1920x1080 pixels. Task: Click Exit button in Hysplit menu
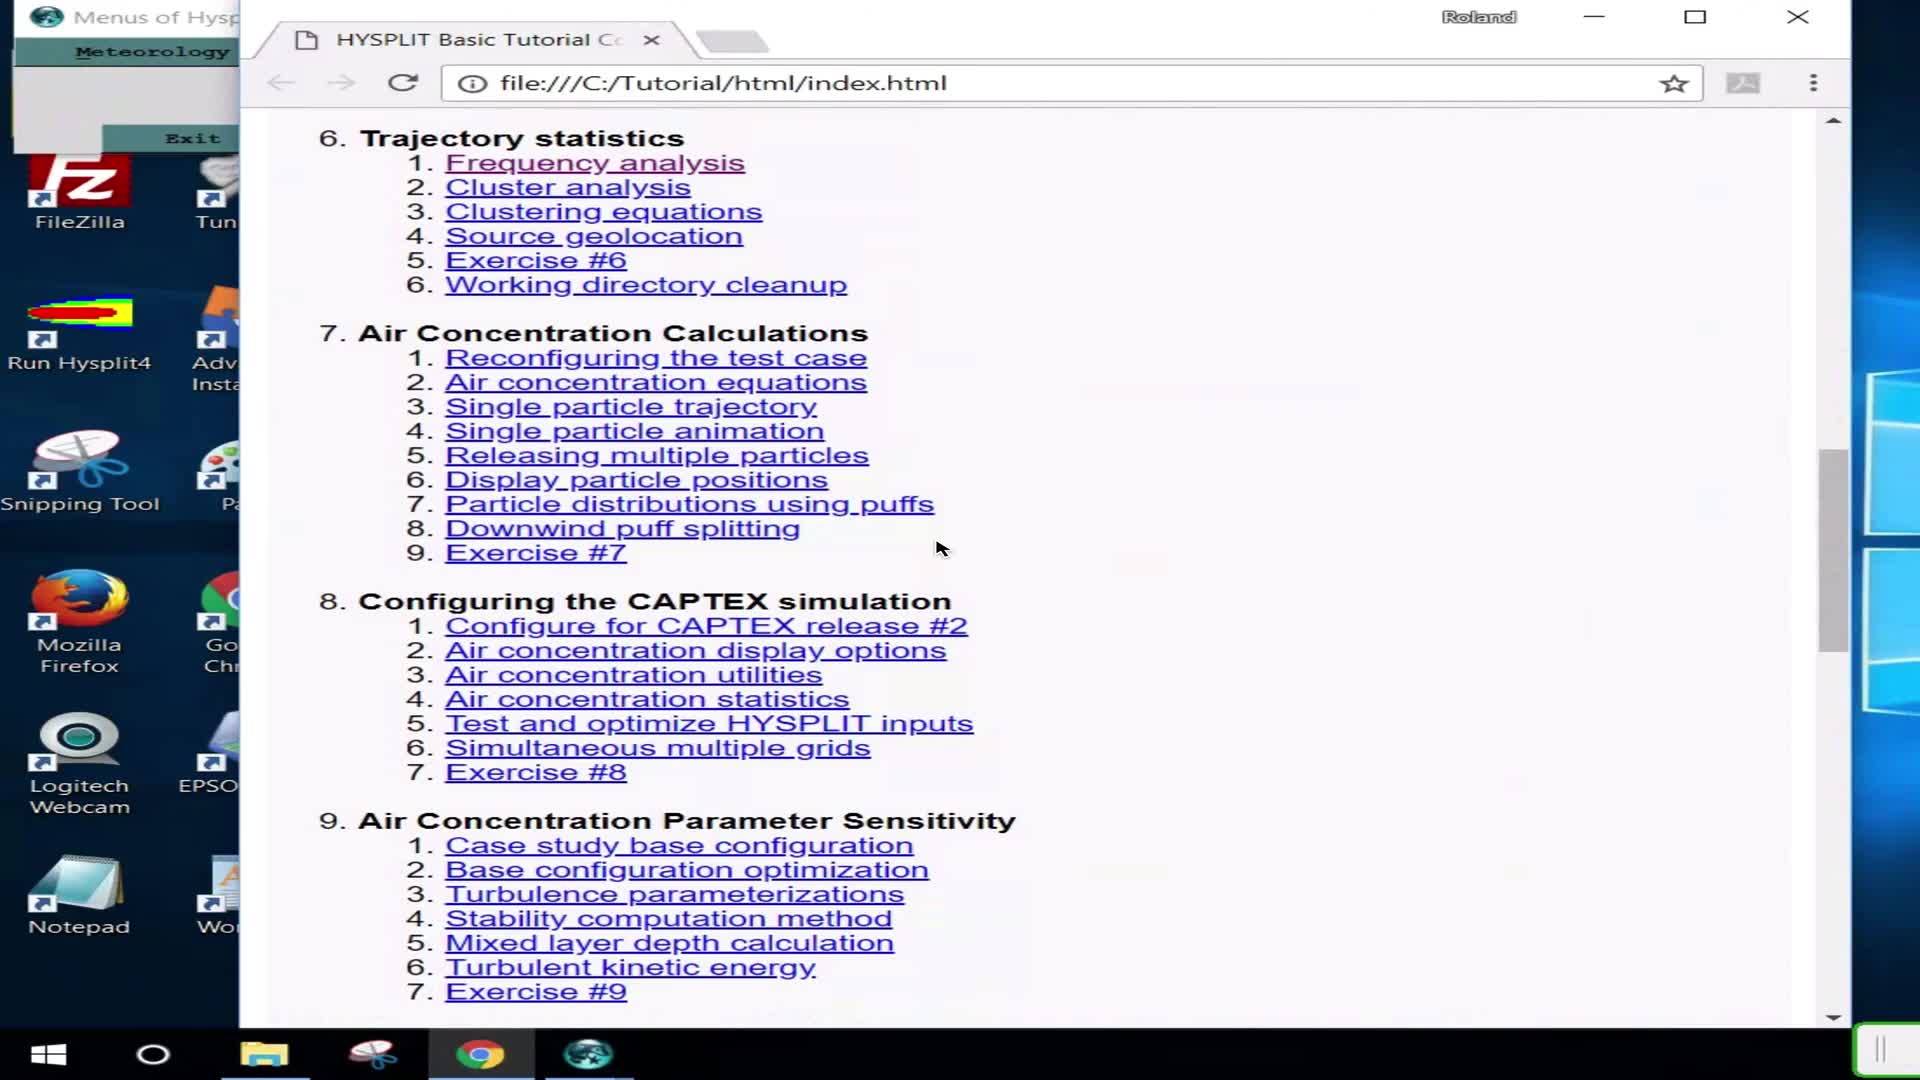click(x=192, y=138)
